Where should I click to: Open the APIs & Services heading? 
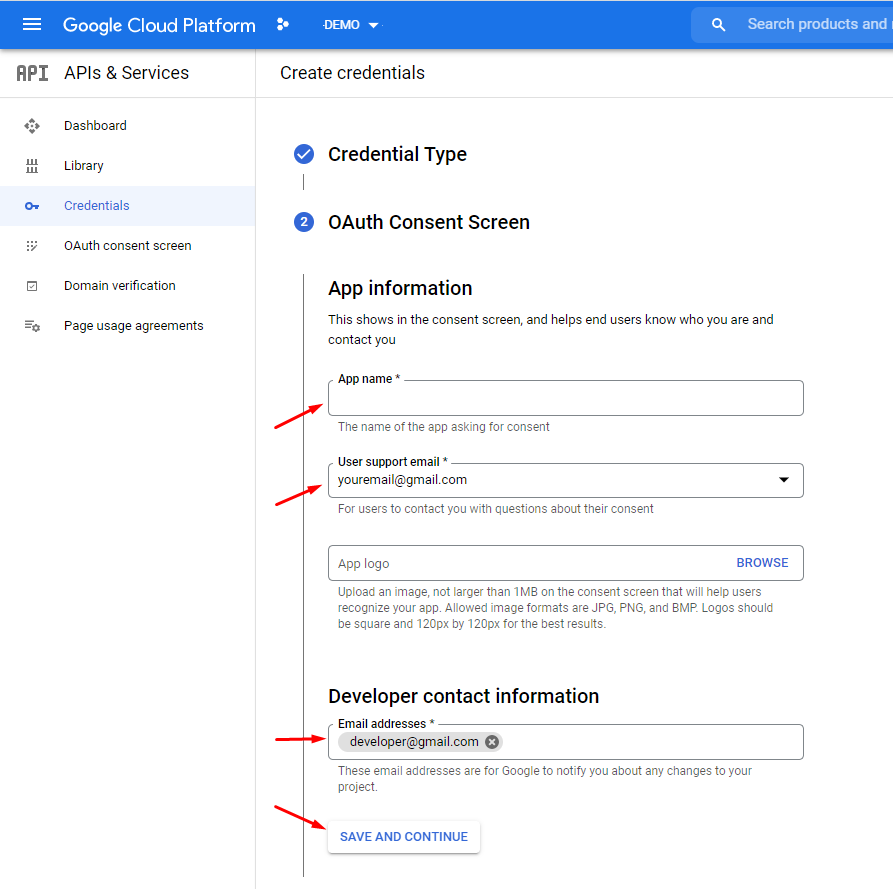[126, 73]
